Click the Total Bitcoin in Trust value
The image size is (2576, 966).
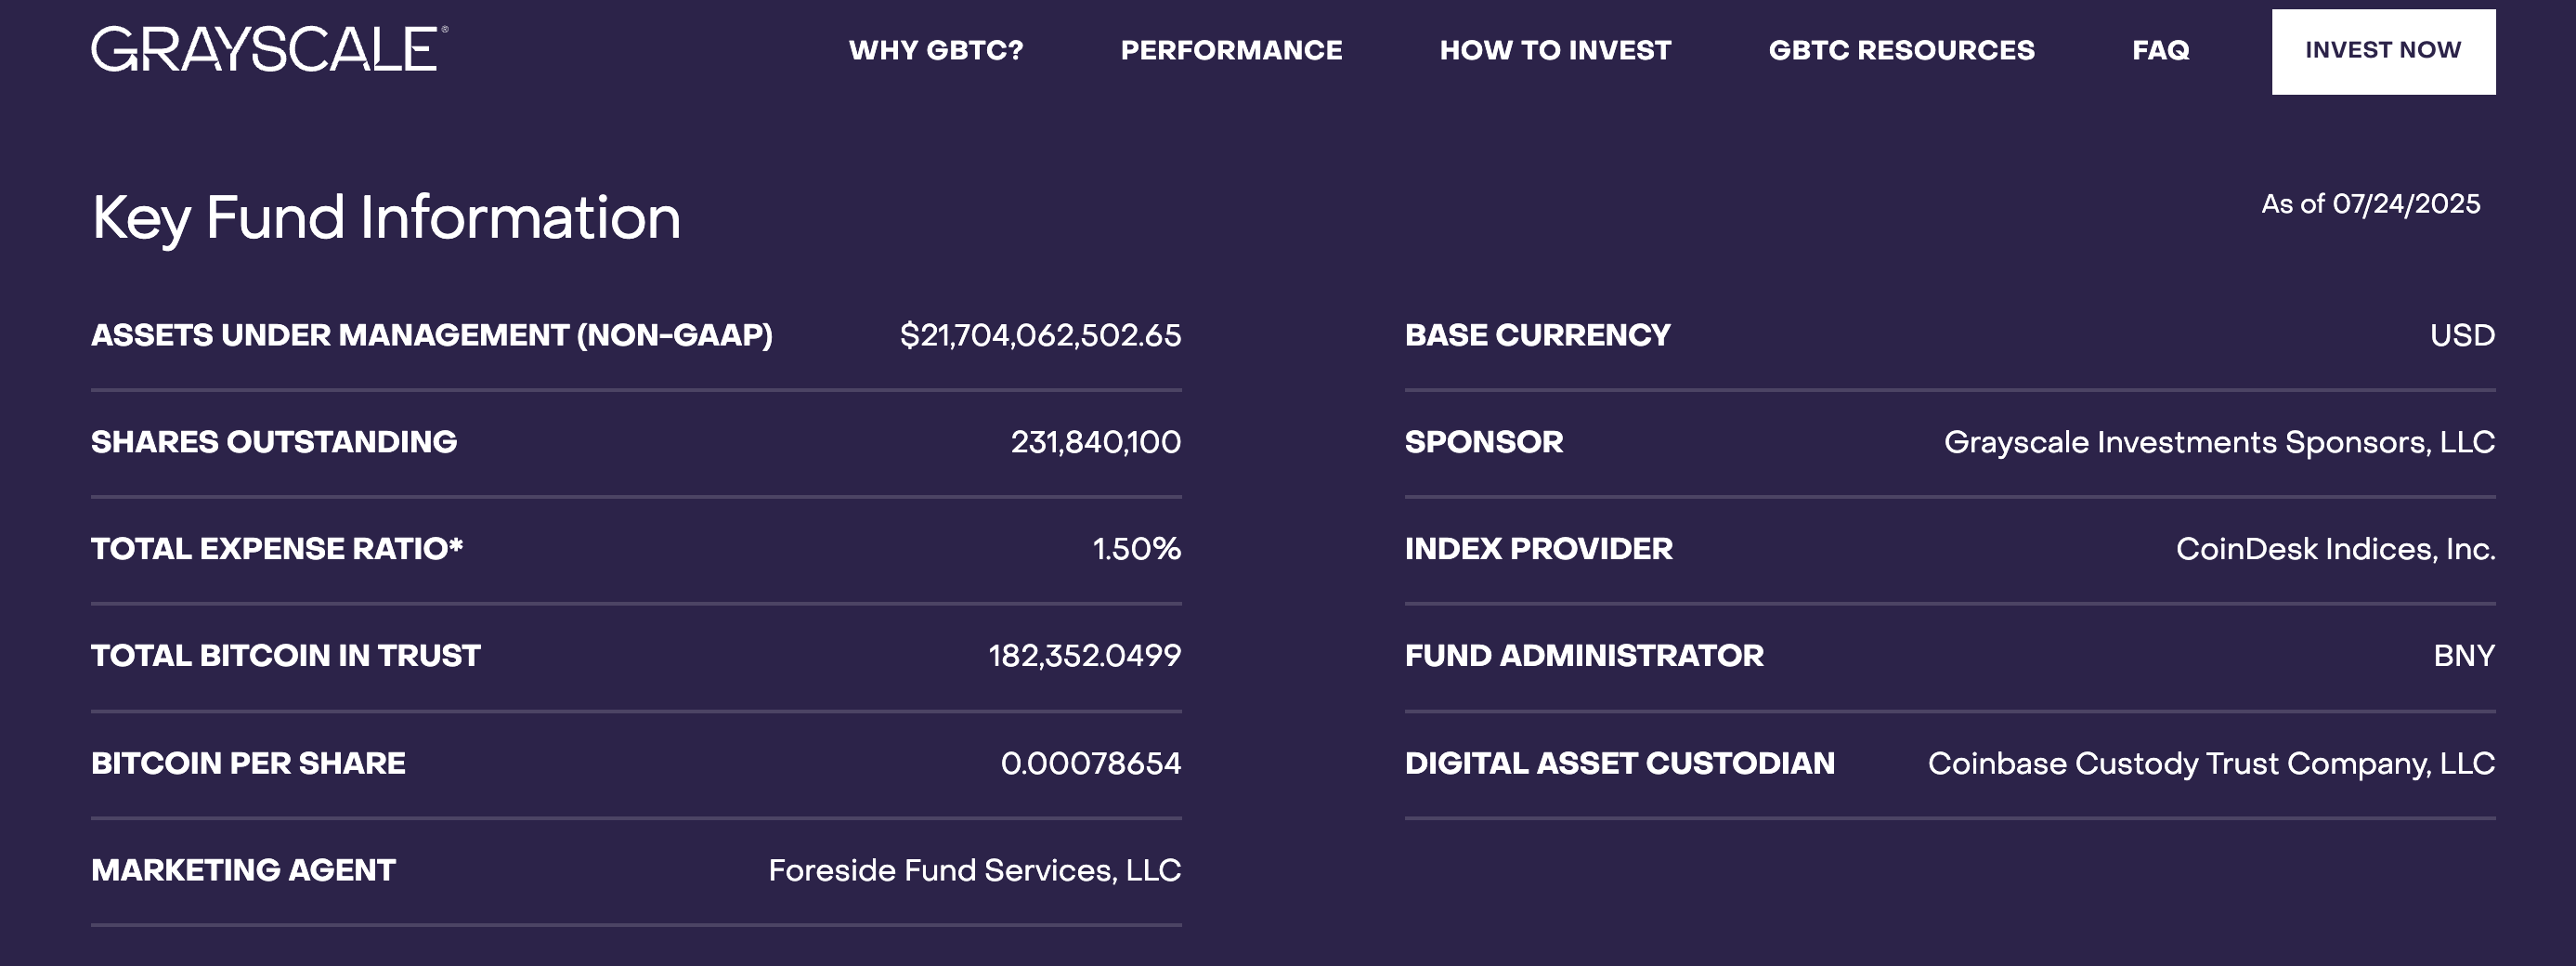coord(1084,656)
